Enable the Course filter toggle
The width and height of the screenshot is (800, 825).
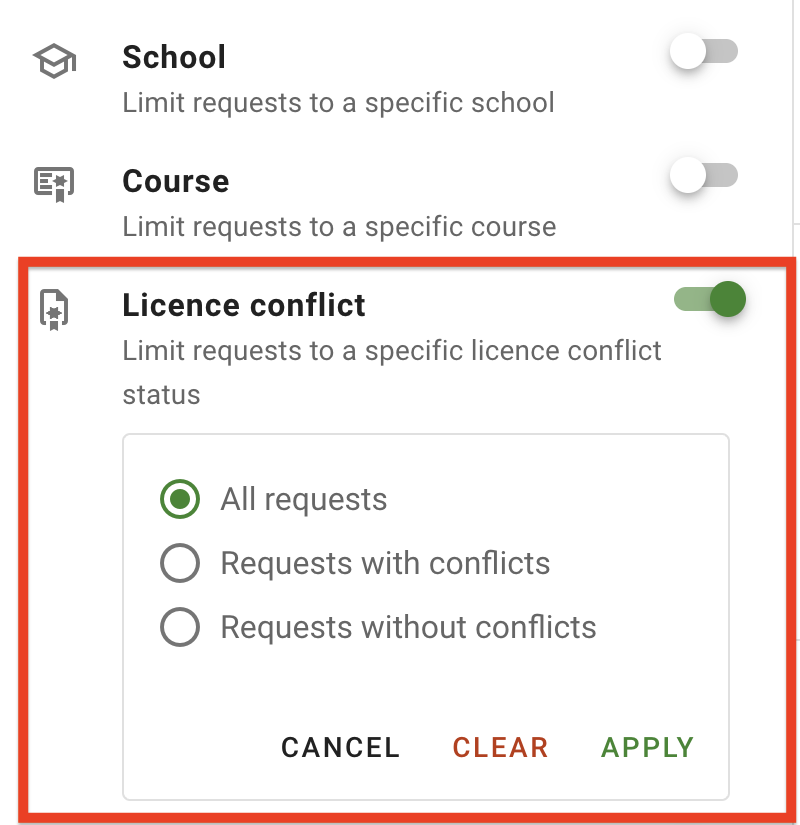tap(705, 176)
